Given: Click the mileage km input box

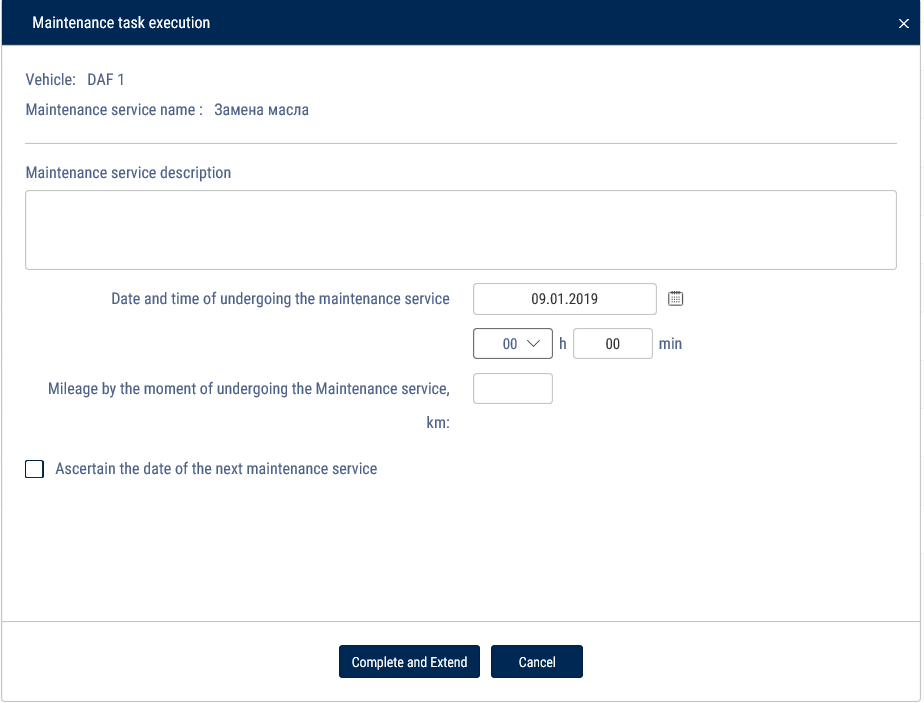Looking at the screenshot, I should click(x=513, y=388).
